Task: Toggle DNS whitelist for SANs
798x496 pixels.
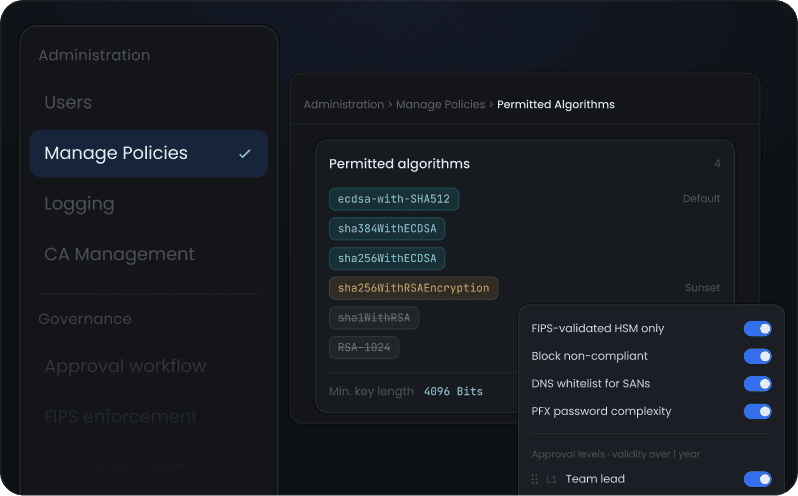Action: coord(757,384)
